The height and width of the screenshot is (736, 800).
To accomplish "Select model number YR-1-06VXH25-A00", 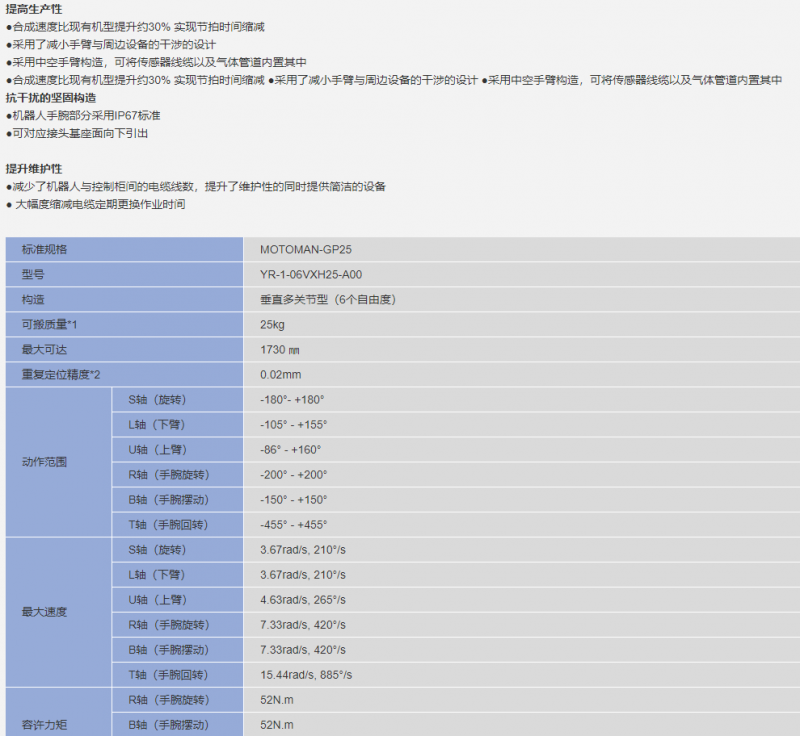I will coord(311,274).
